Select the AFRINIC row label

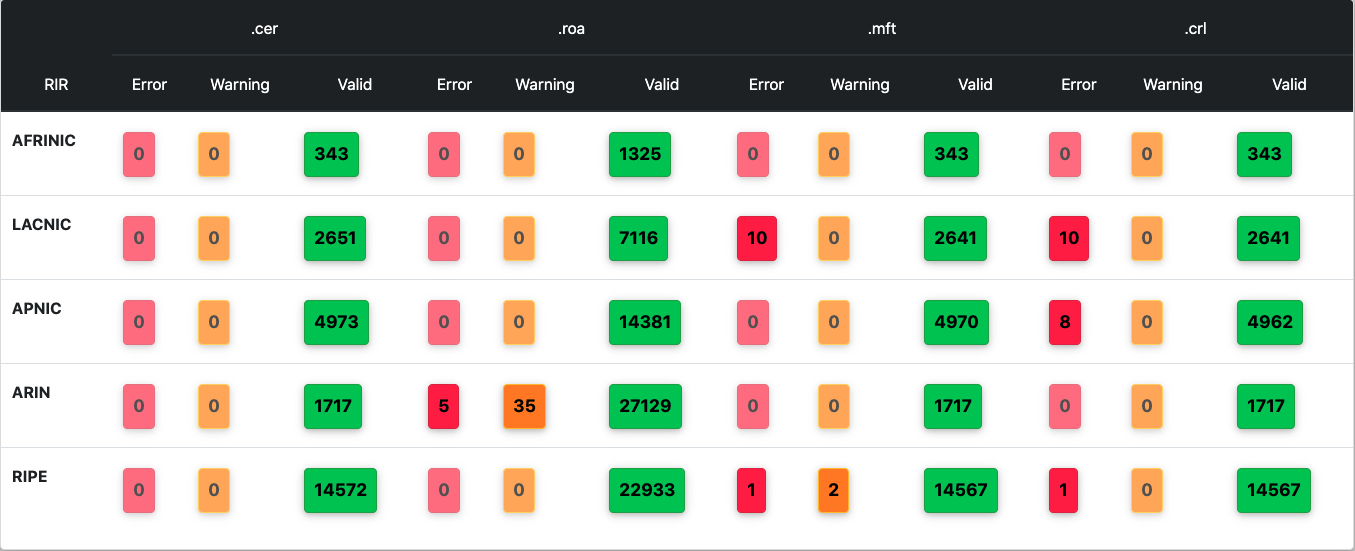click(x=43, y=141)
